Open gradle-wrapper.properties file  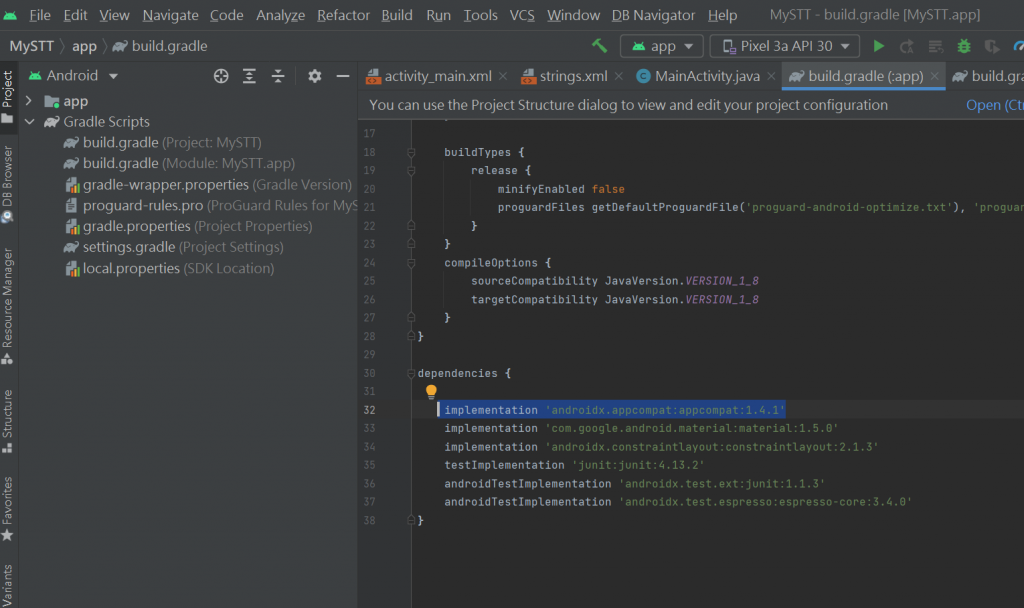pyautogui.click(x=208, y=185)
